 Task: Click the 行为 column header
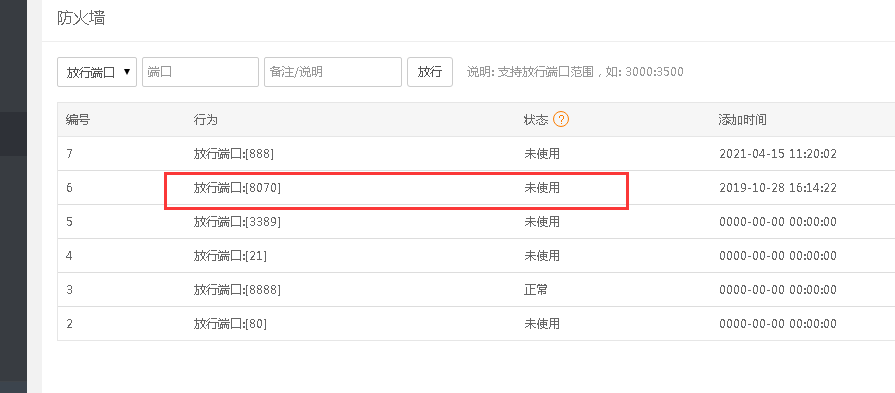click(x=205, y=120)
